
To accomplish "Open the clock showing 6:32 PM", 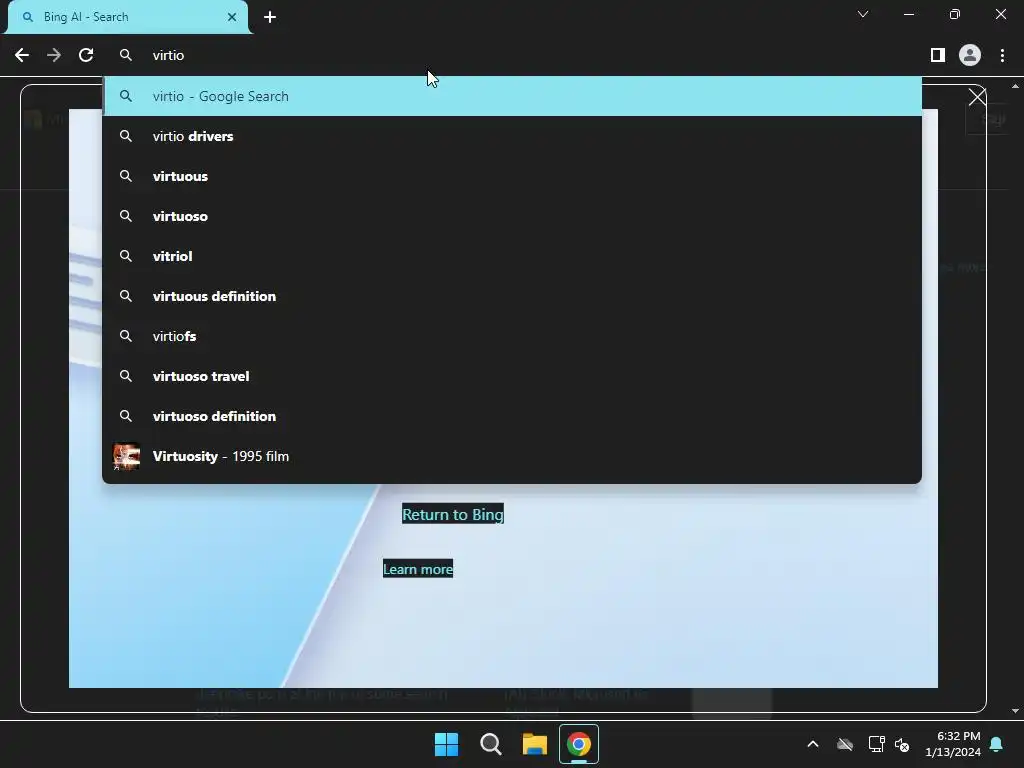I will pyautogui.click(x=953, y=744).
